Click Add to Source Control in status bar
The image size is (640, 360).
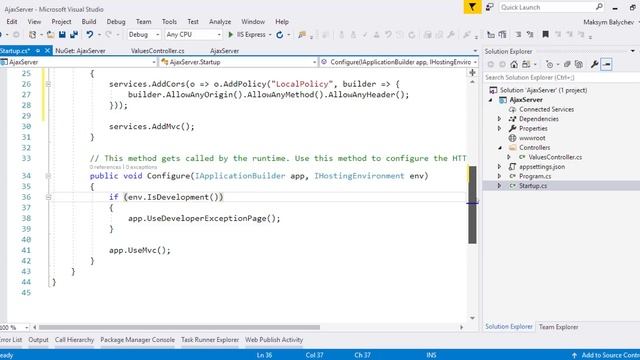606,355
